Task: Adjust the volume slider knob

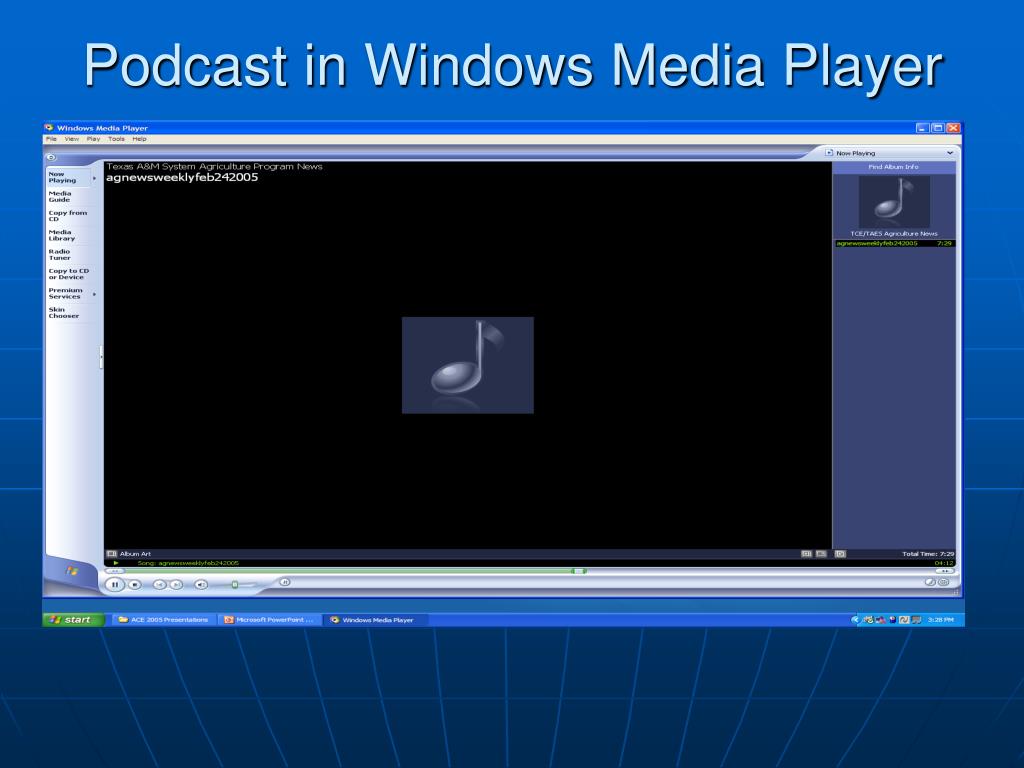Action: [x=234, y=584]
